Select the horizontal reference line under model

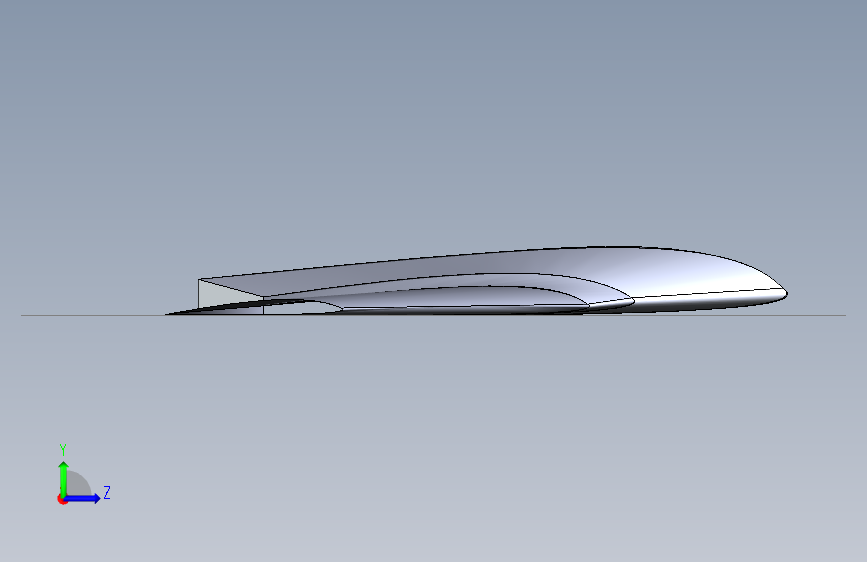[434, 316]
